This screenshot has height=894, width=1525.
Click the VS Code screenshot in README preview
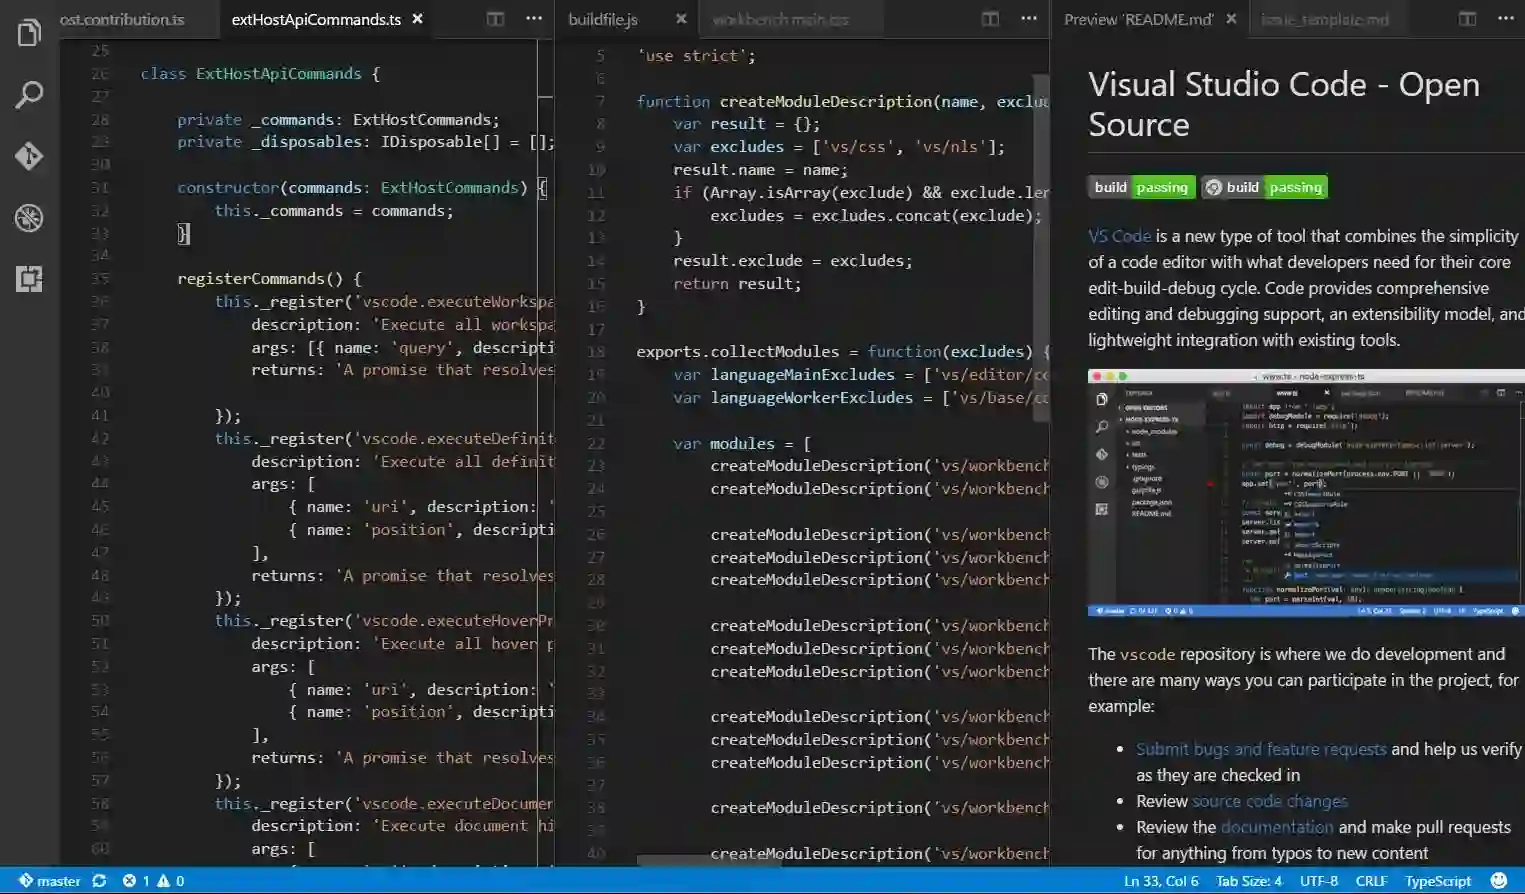[x=1305, y=493]
